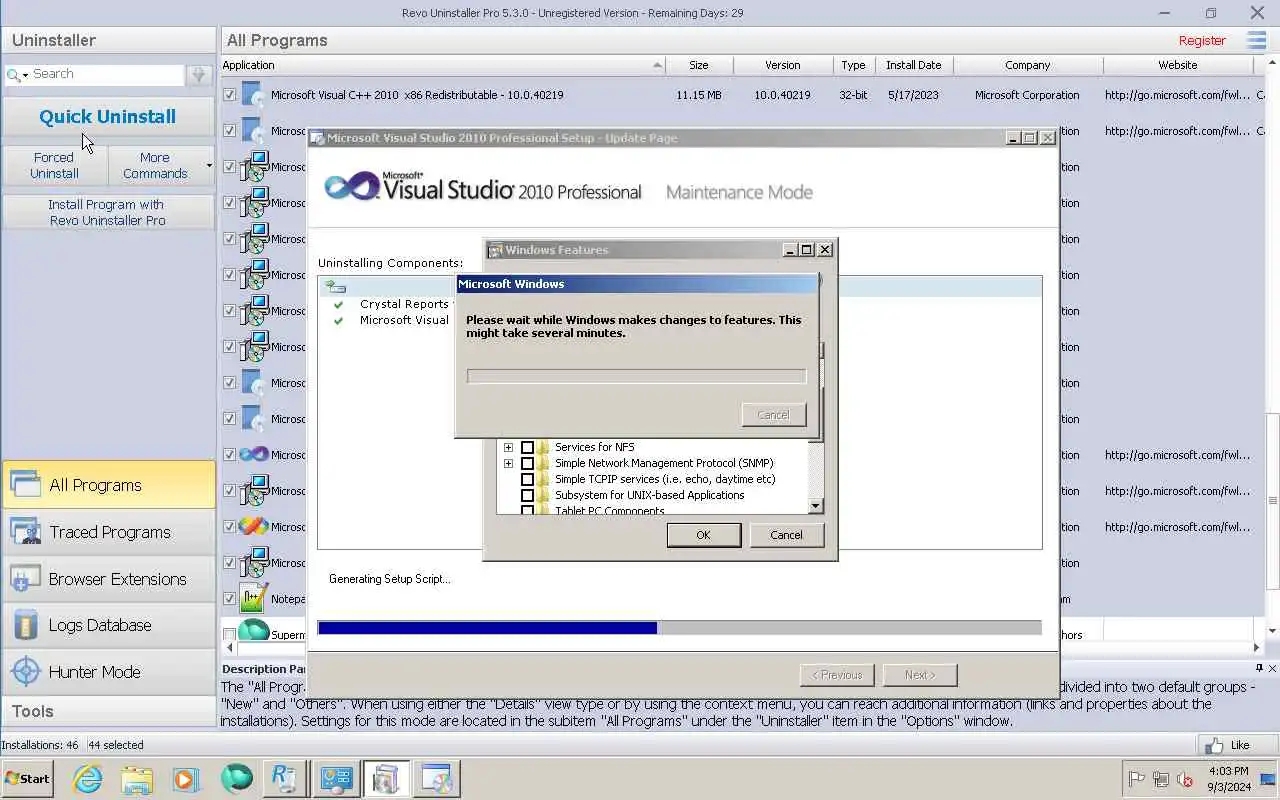Open the taskbar clock showing 4:03 PM
1280x800 pixels.
(x=1228, y=778)
